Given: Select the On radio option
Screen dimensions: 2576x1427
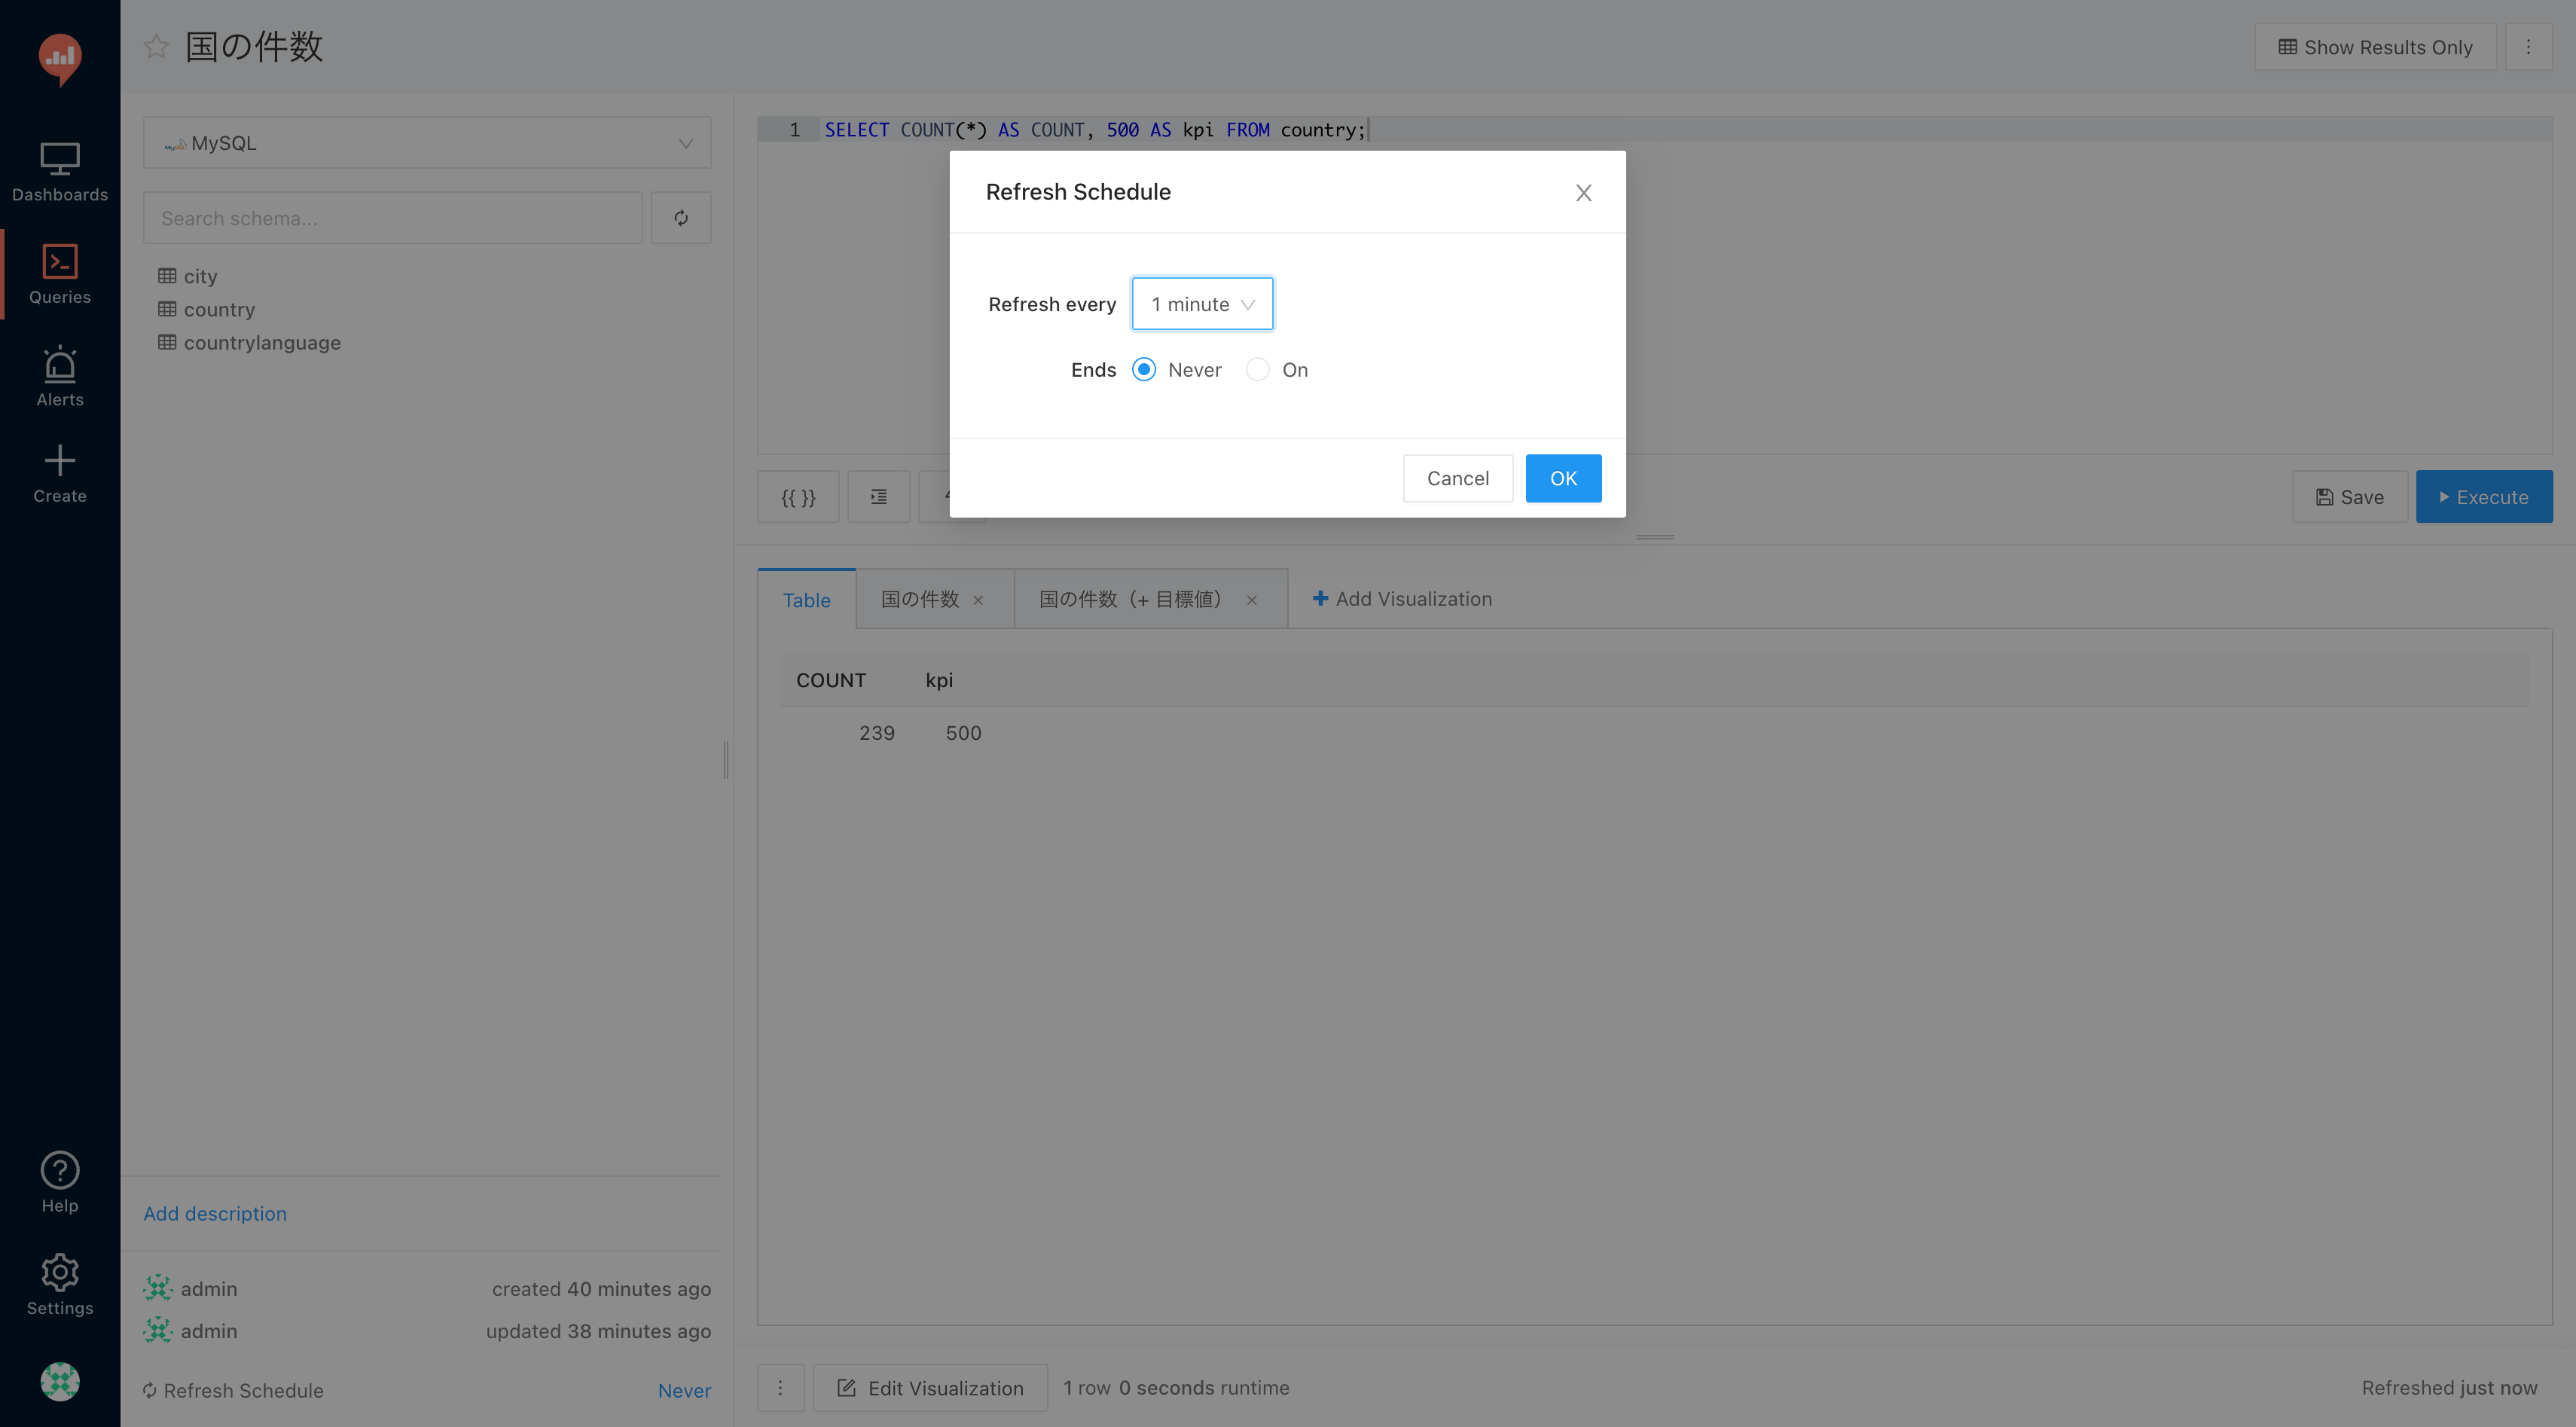Looking at the screenshot, I should coord(1258,370).
